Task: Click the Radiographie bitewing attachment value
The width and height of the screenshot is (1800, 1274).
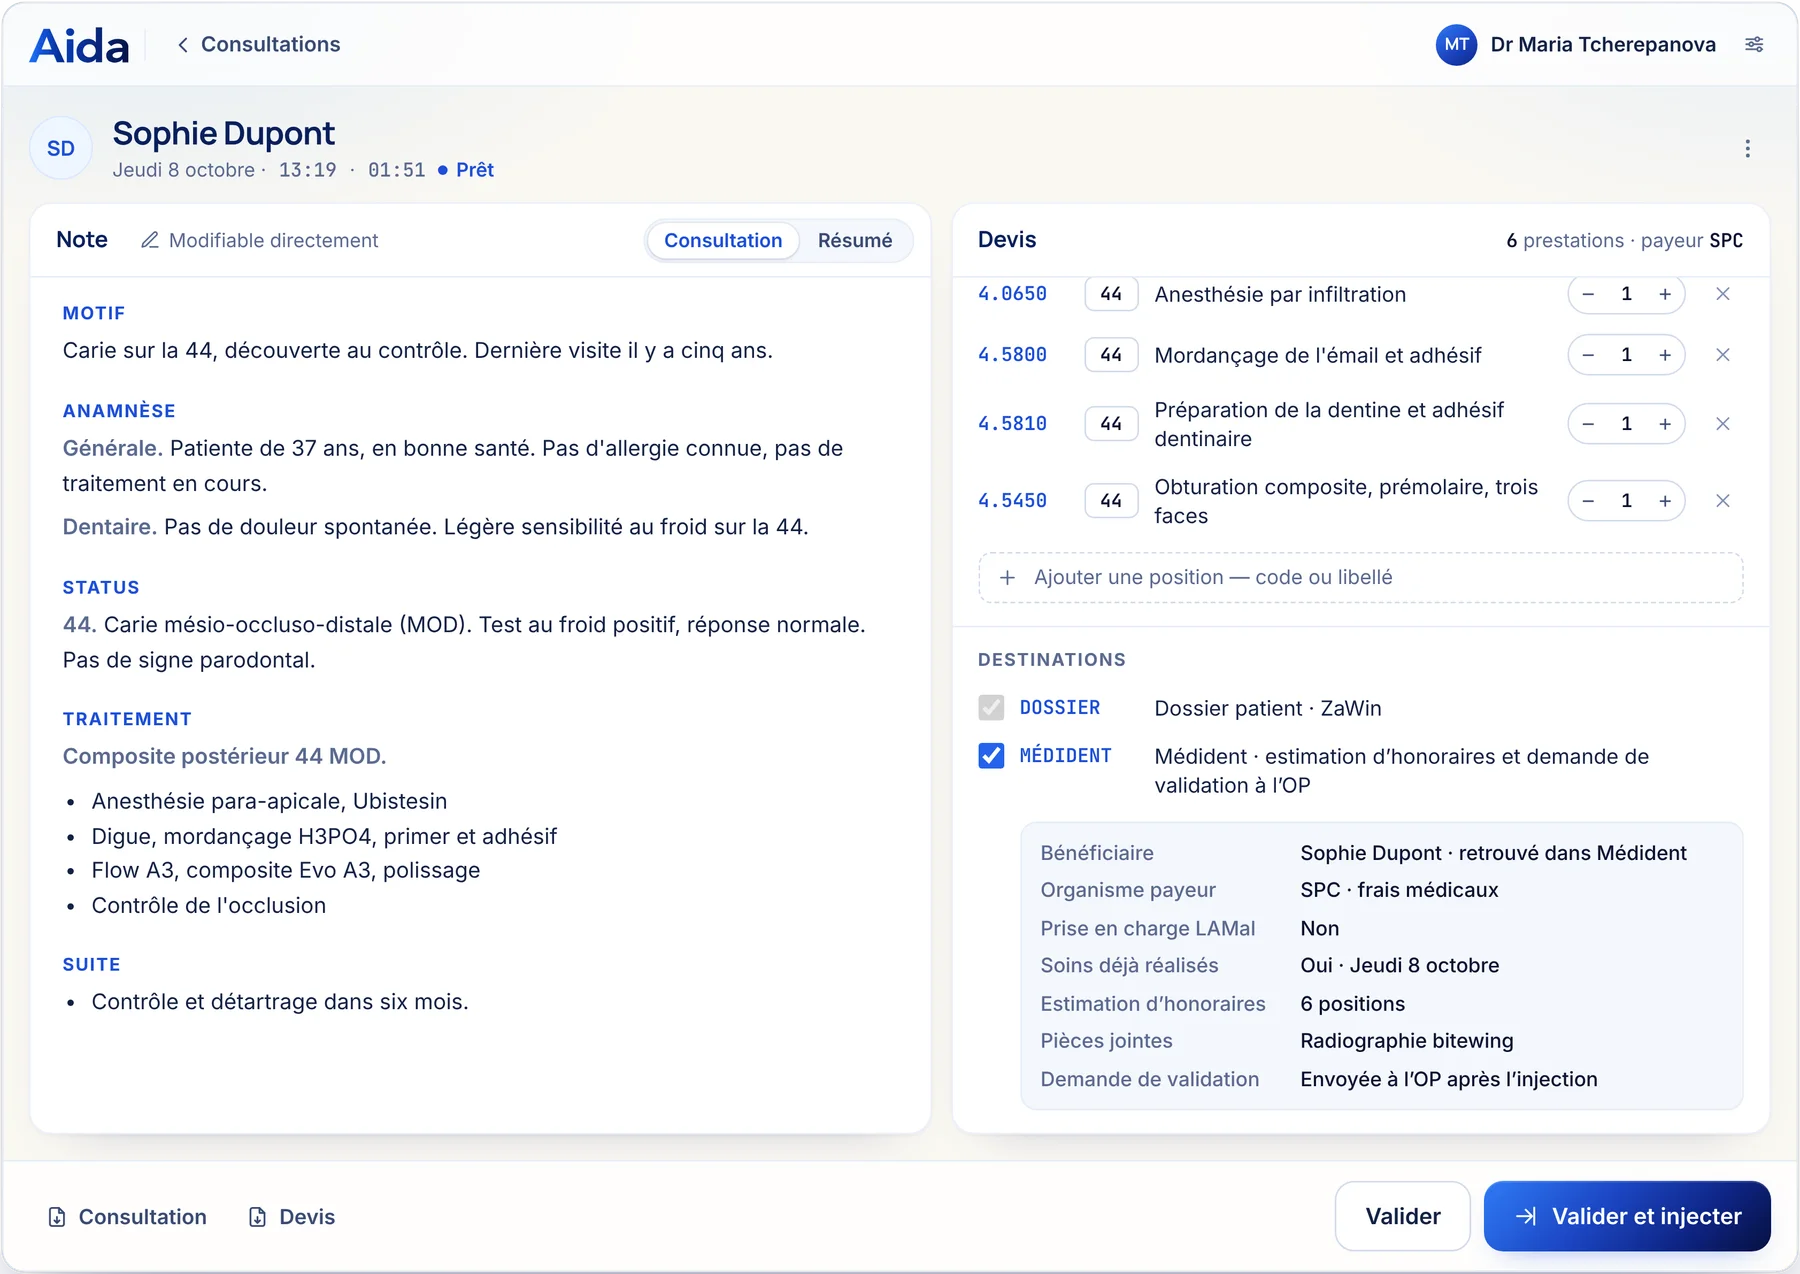Action: click(1407, 1041)
